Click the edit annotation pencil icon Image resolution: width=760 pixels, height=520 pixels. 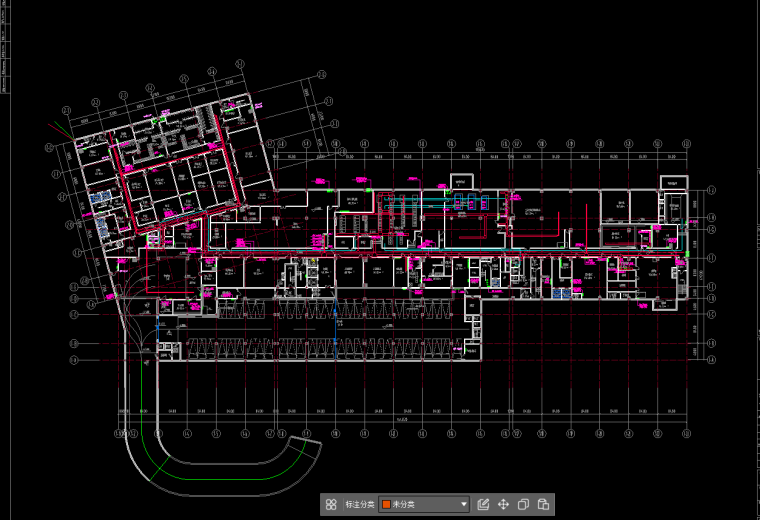484,505
